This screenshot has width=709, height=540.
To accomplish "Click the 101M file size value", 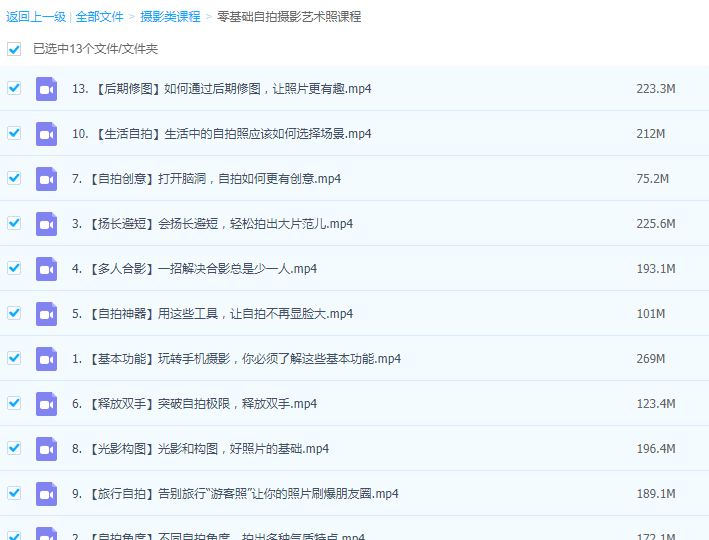I will click(x=651, y=314).
